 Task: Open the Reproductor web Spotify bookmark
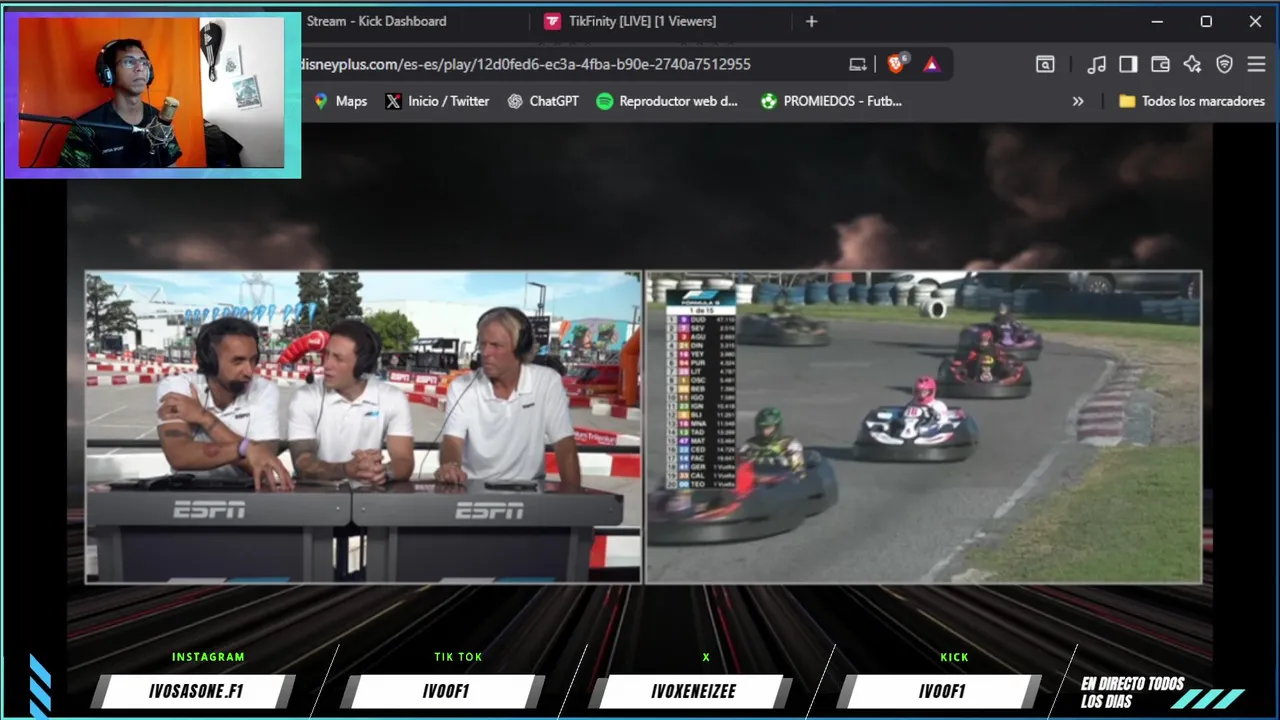pyautogui.click(x=667, y=101)
